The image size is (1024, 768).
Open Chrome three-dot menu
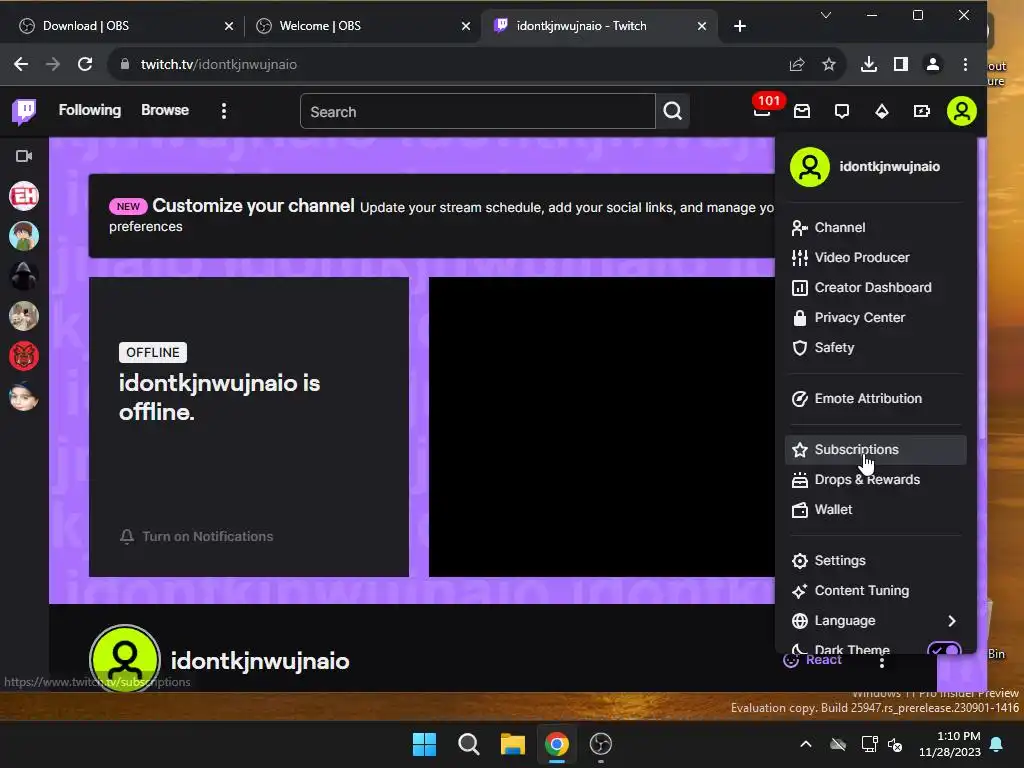(x=965, y=64)
